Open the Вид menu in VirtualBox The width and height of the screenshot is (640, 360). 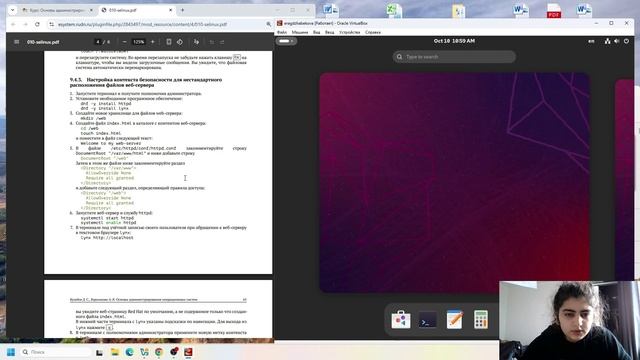(x=316, y=32)
